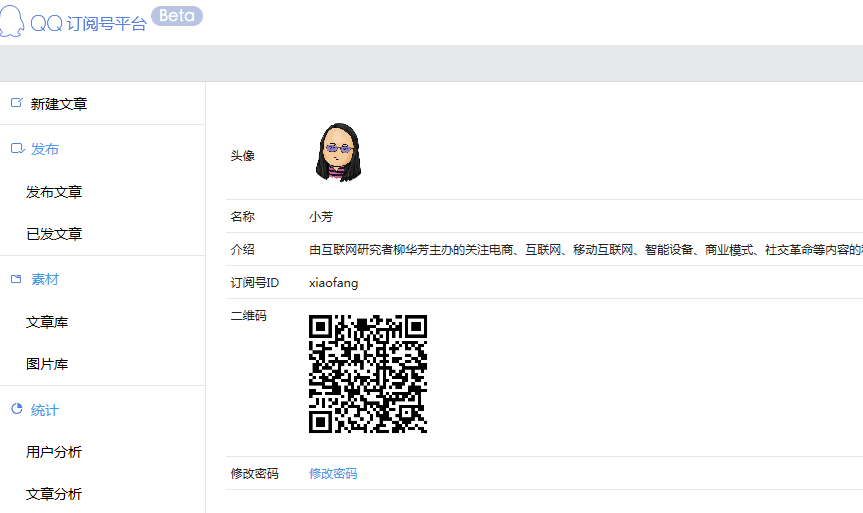Click the blue 修改密码 link
The width and height of the screenshot is (863, 513).
[x=333, y=473]
